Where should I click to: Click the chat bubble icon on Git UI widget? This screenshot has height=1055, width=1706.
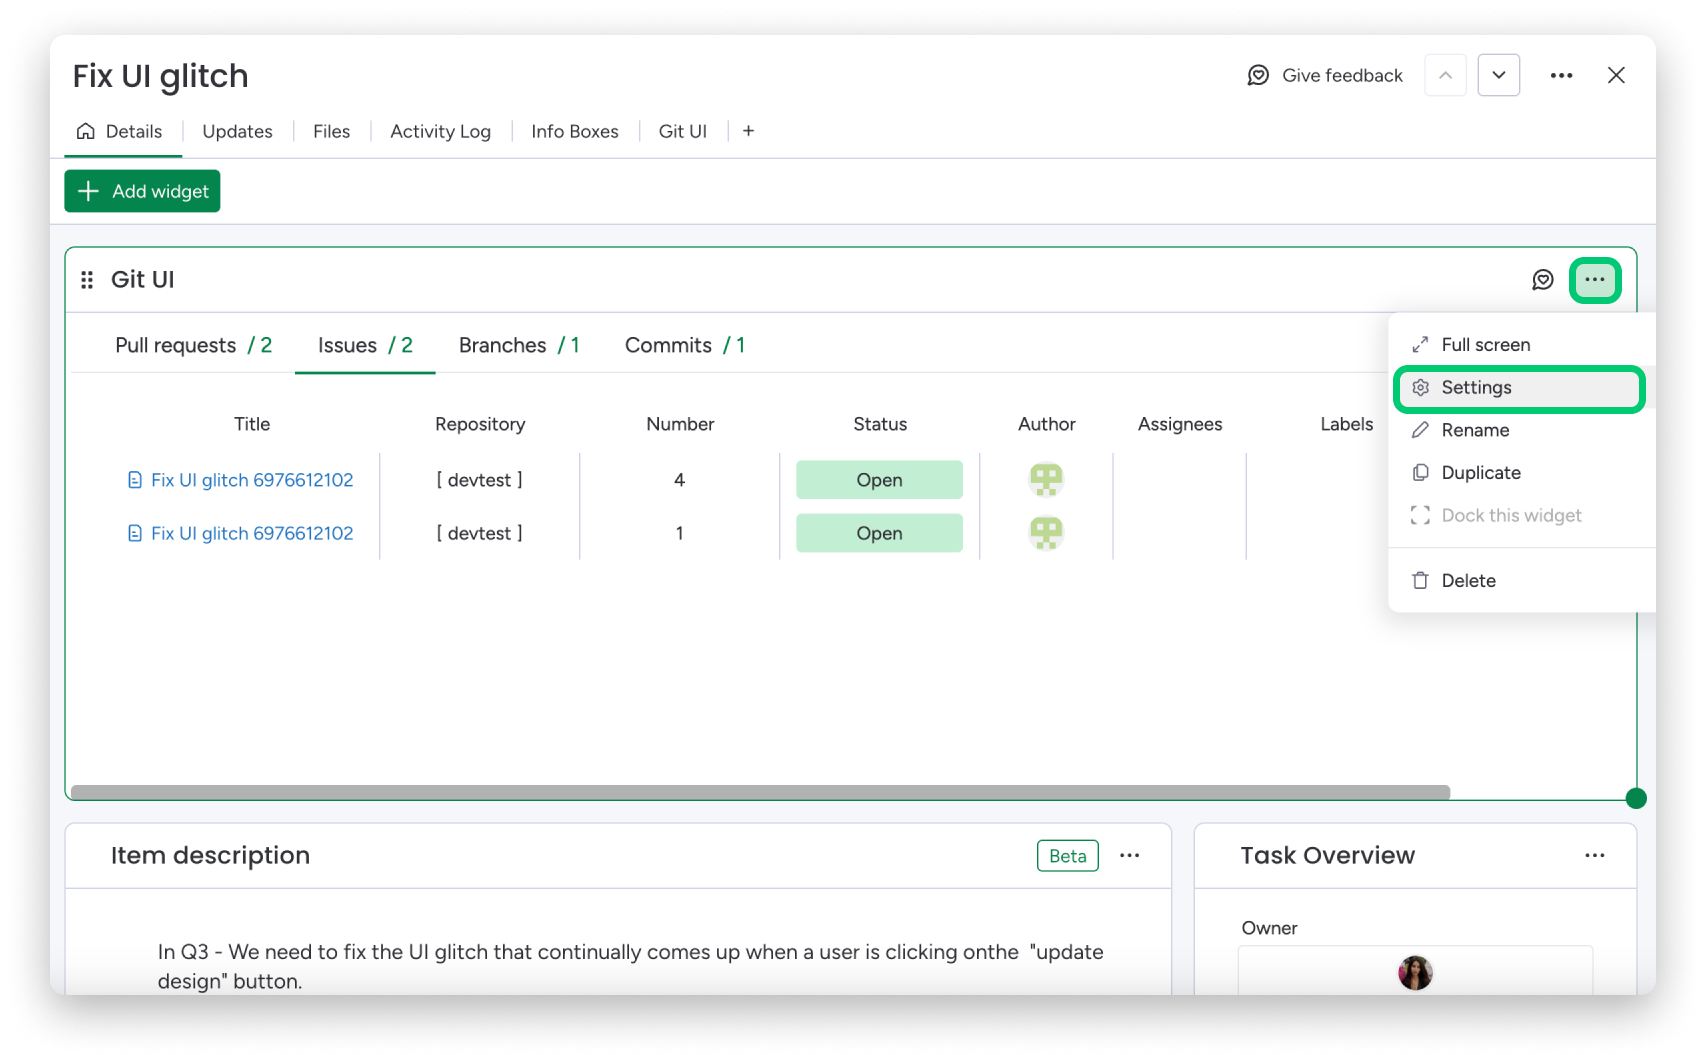[x=1543, y=280]
